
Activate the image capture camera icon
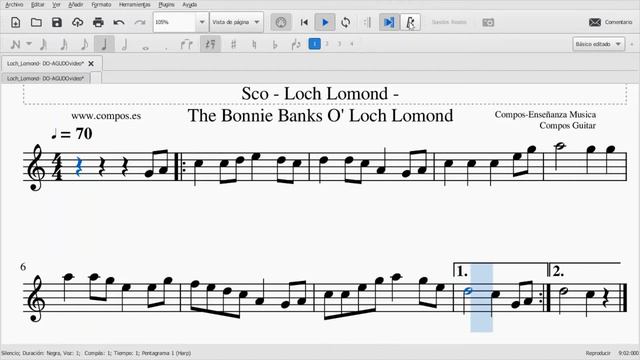pos(488,22)
